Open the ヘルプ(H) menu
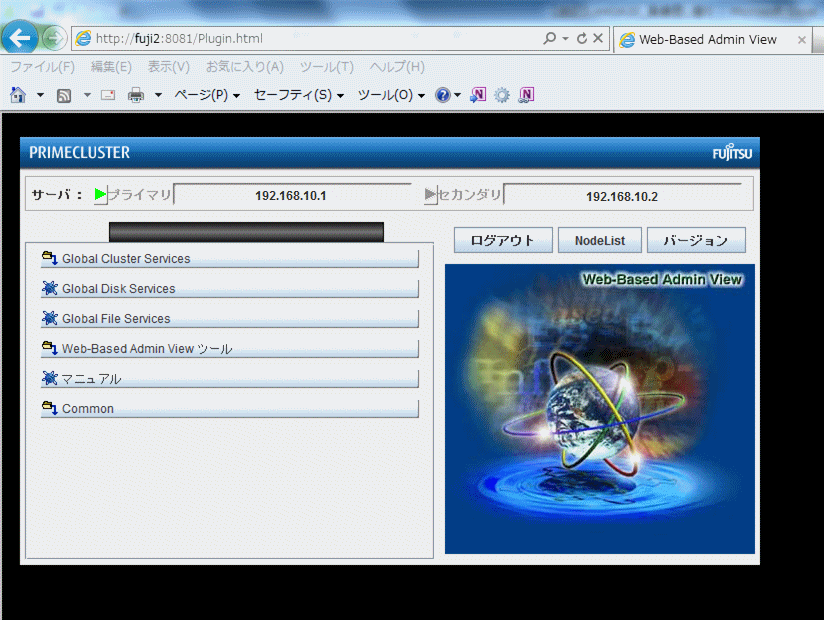Image resolution: width=824 pixels, height=620 pixels. coord(397,67)
